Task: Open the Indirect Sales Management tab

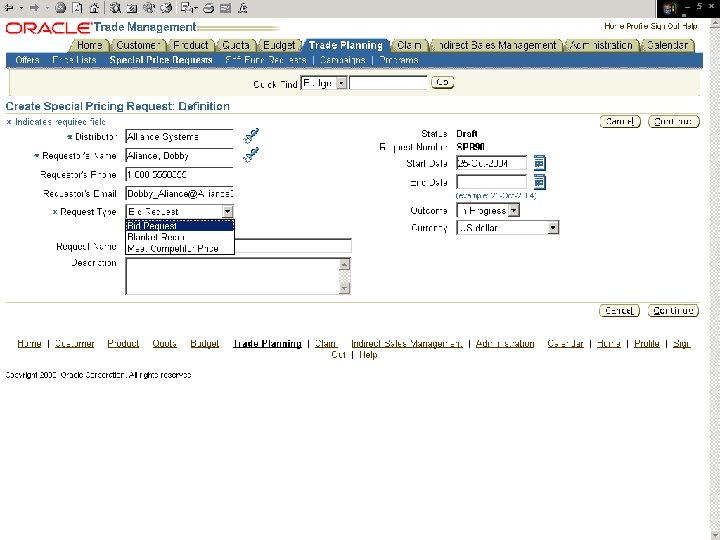Action: [497, 45]
